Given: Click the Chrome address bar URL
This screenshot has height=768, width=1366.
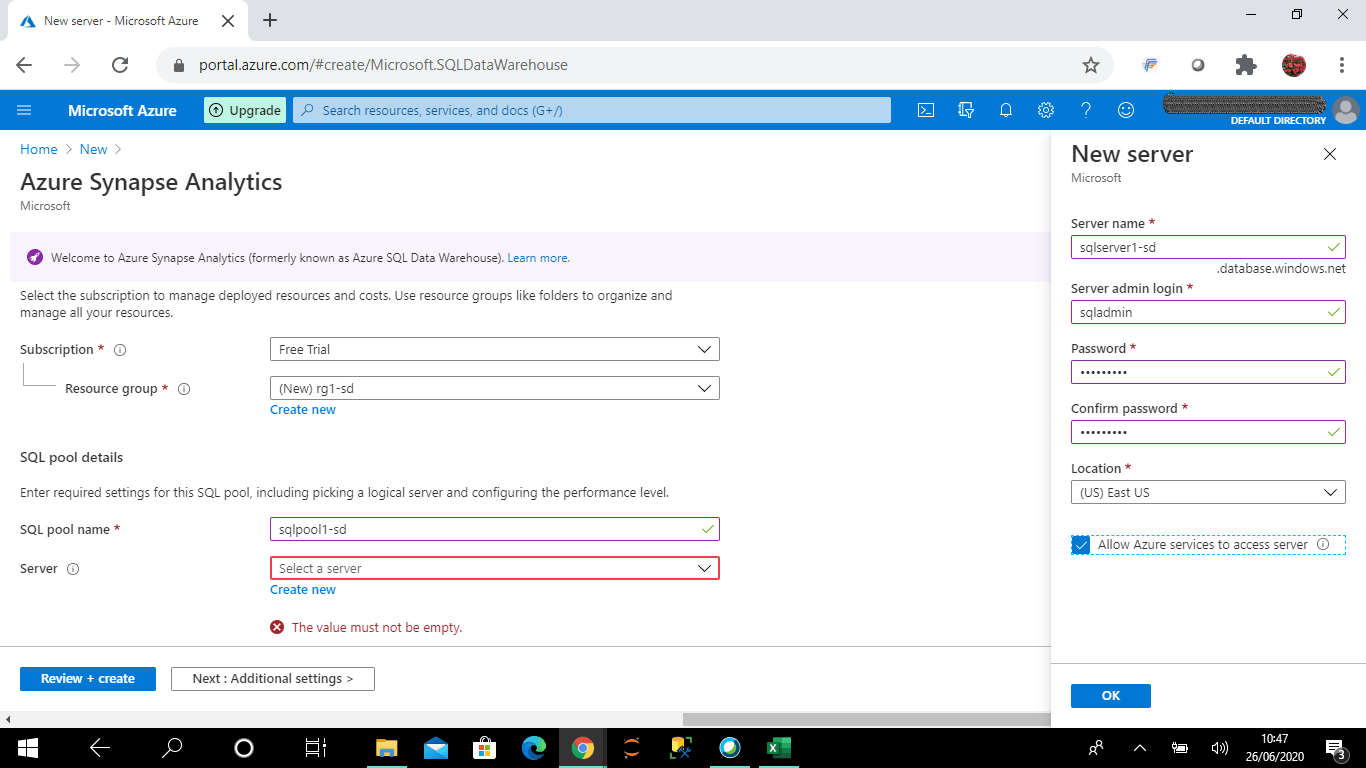Looking at the screenshot, I should coord(383,65).
